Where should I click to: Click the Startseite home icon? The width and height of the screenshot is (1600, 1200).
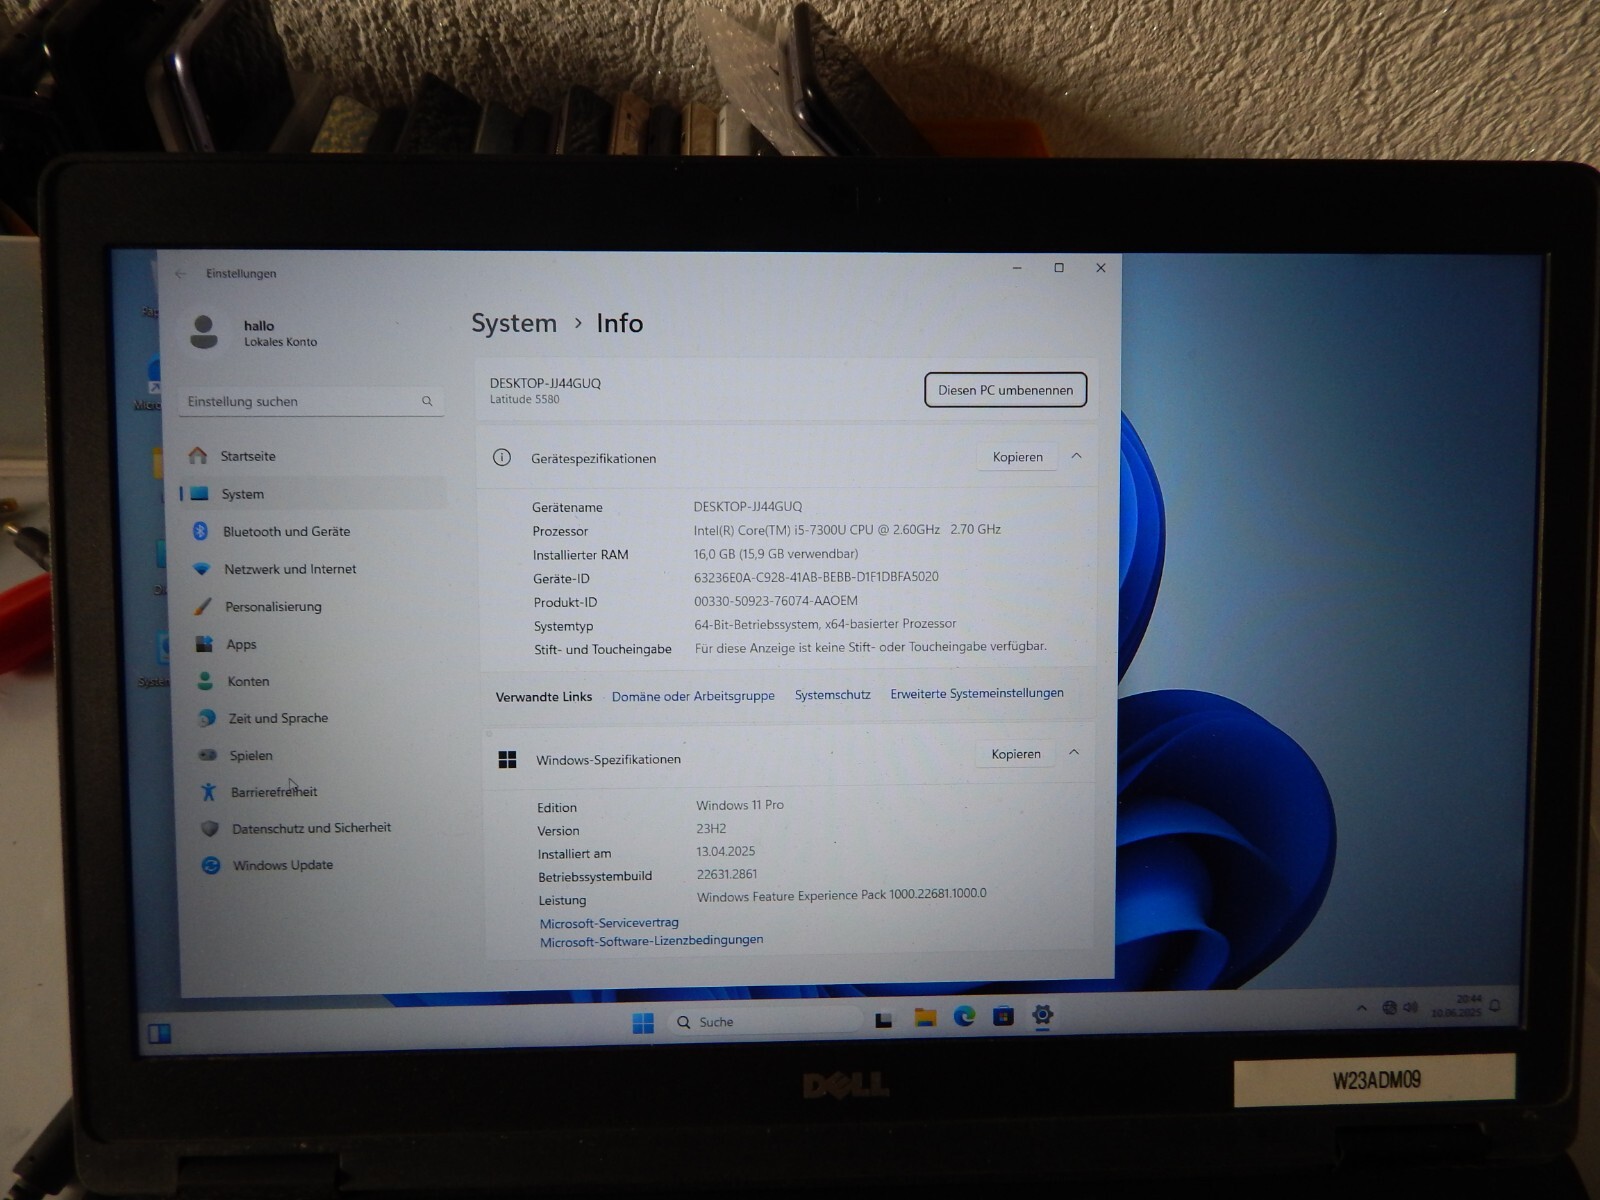point(198,456)
